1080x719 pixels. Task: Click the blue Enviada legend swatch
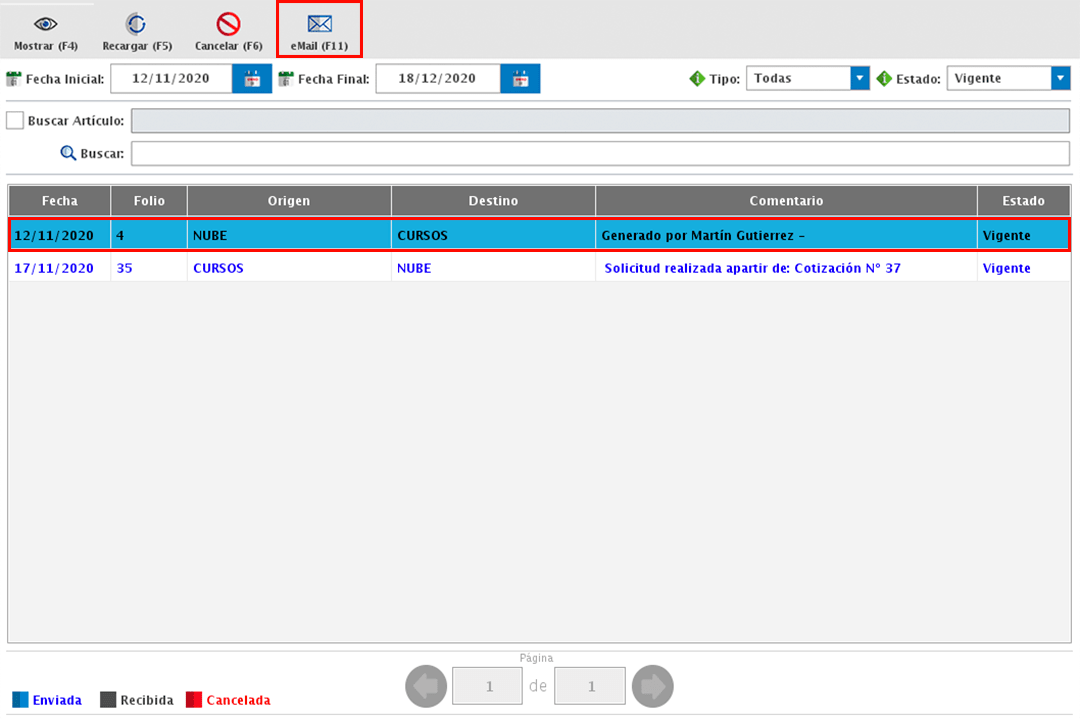point(21,700)
